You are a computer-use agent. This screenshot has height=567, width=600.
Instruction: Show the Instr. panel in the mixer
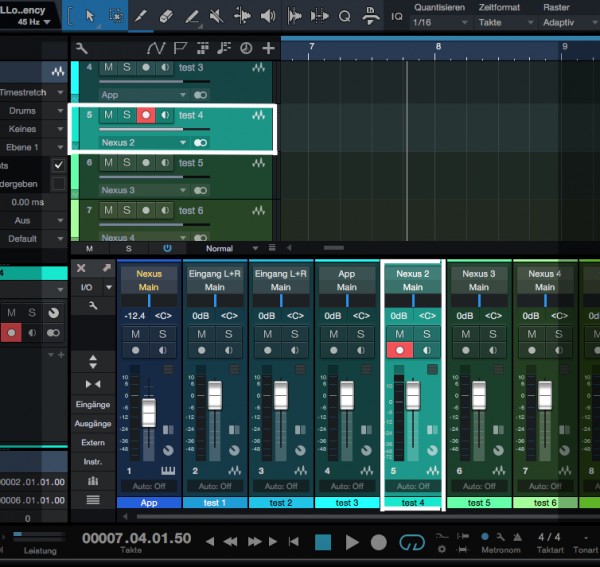click(93, 461)
